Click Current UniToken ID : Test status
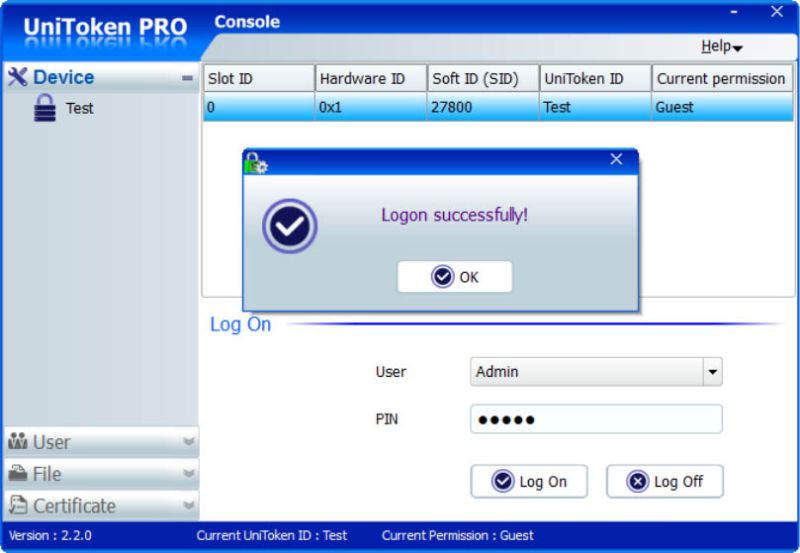 pos(271,535)
